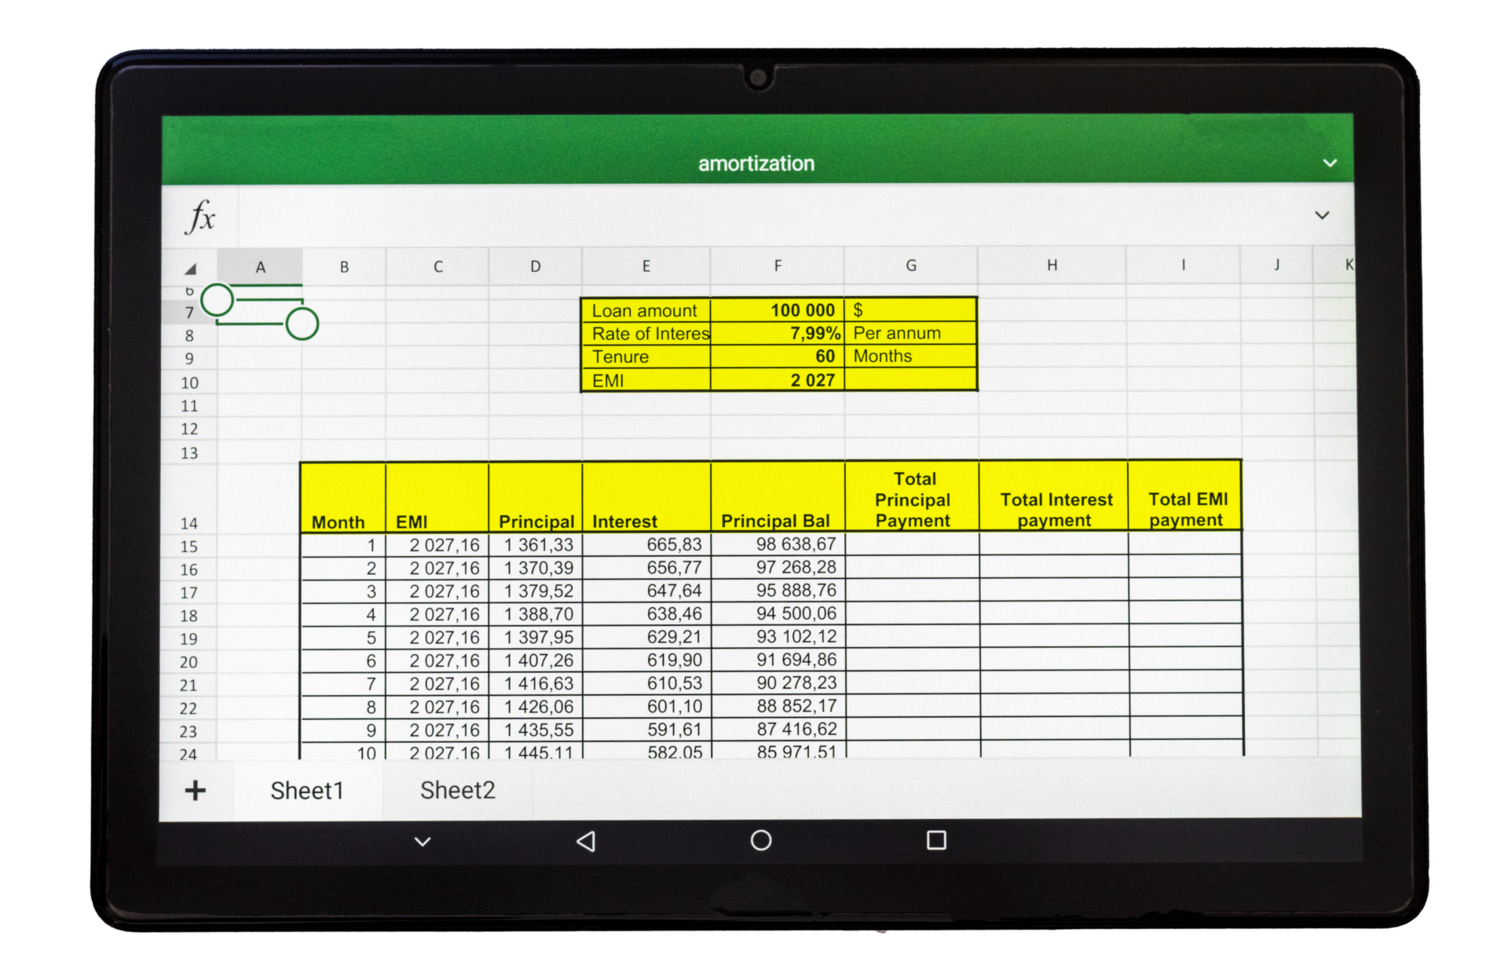Select principal cell 1 361,33
This screenshot has width=1508, height=980.
pos(535,545)
